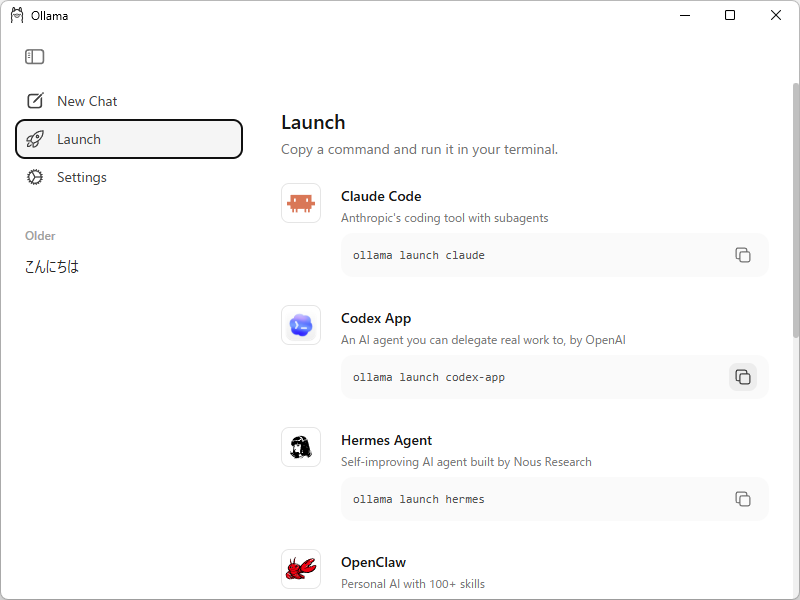The image size is (800, 600).
Task: Click the New Chat compose icon
Action: 35,101
